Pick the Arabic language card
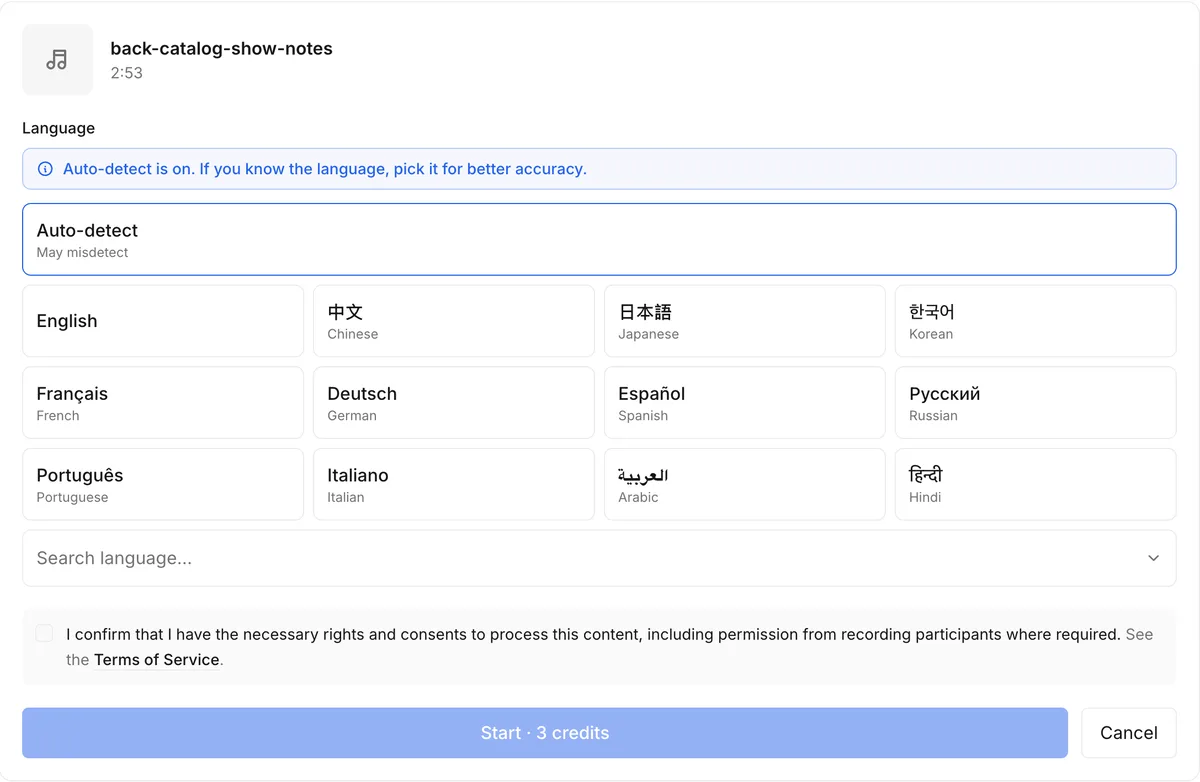 744,484
